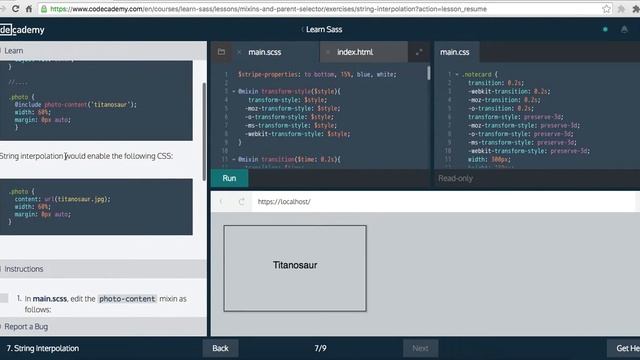Click the browser address bar URL
This screenshot has height=360, width=640.
coord(268,9)
